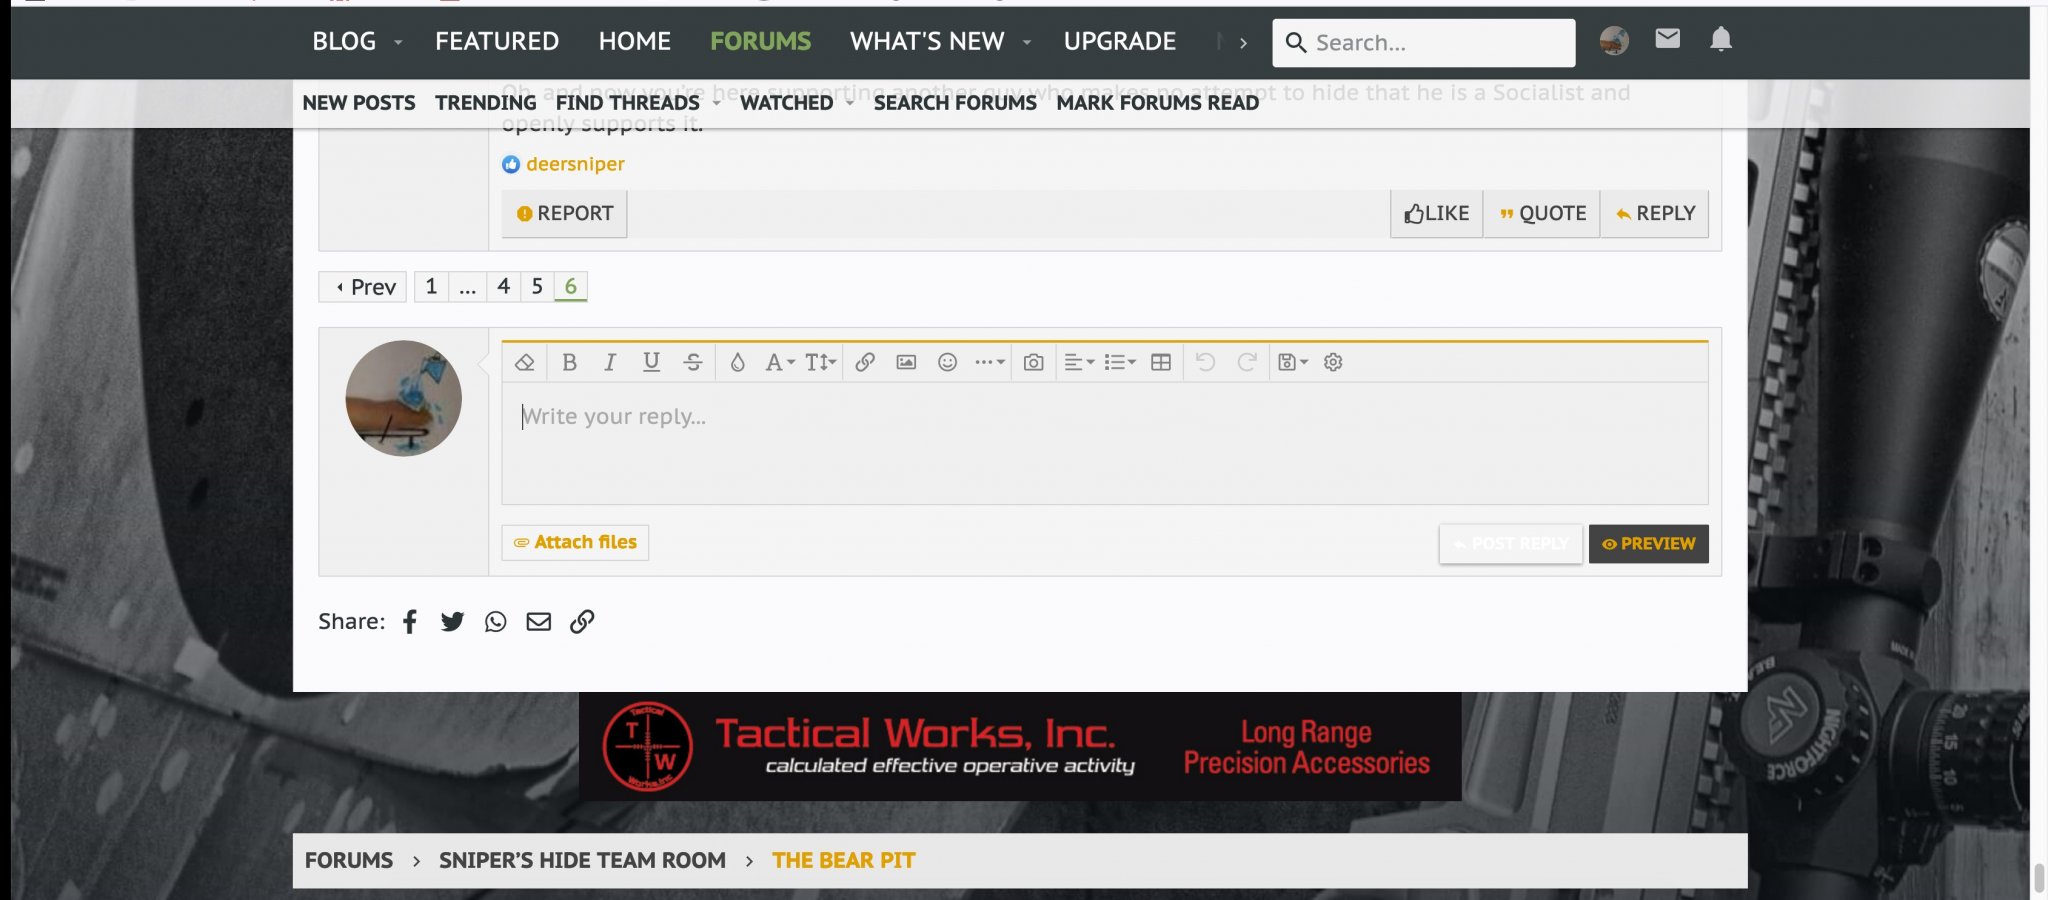The width and height of the screenshot is (2048, 900).
Task: Open the smilies emoji picker
Action: coord(948,362)
